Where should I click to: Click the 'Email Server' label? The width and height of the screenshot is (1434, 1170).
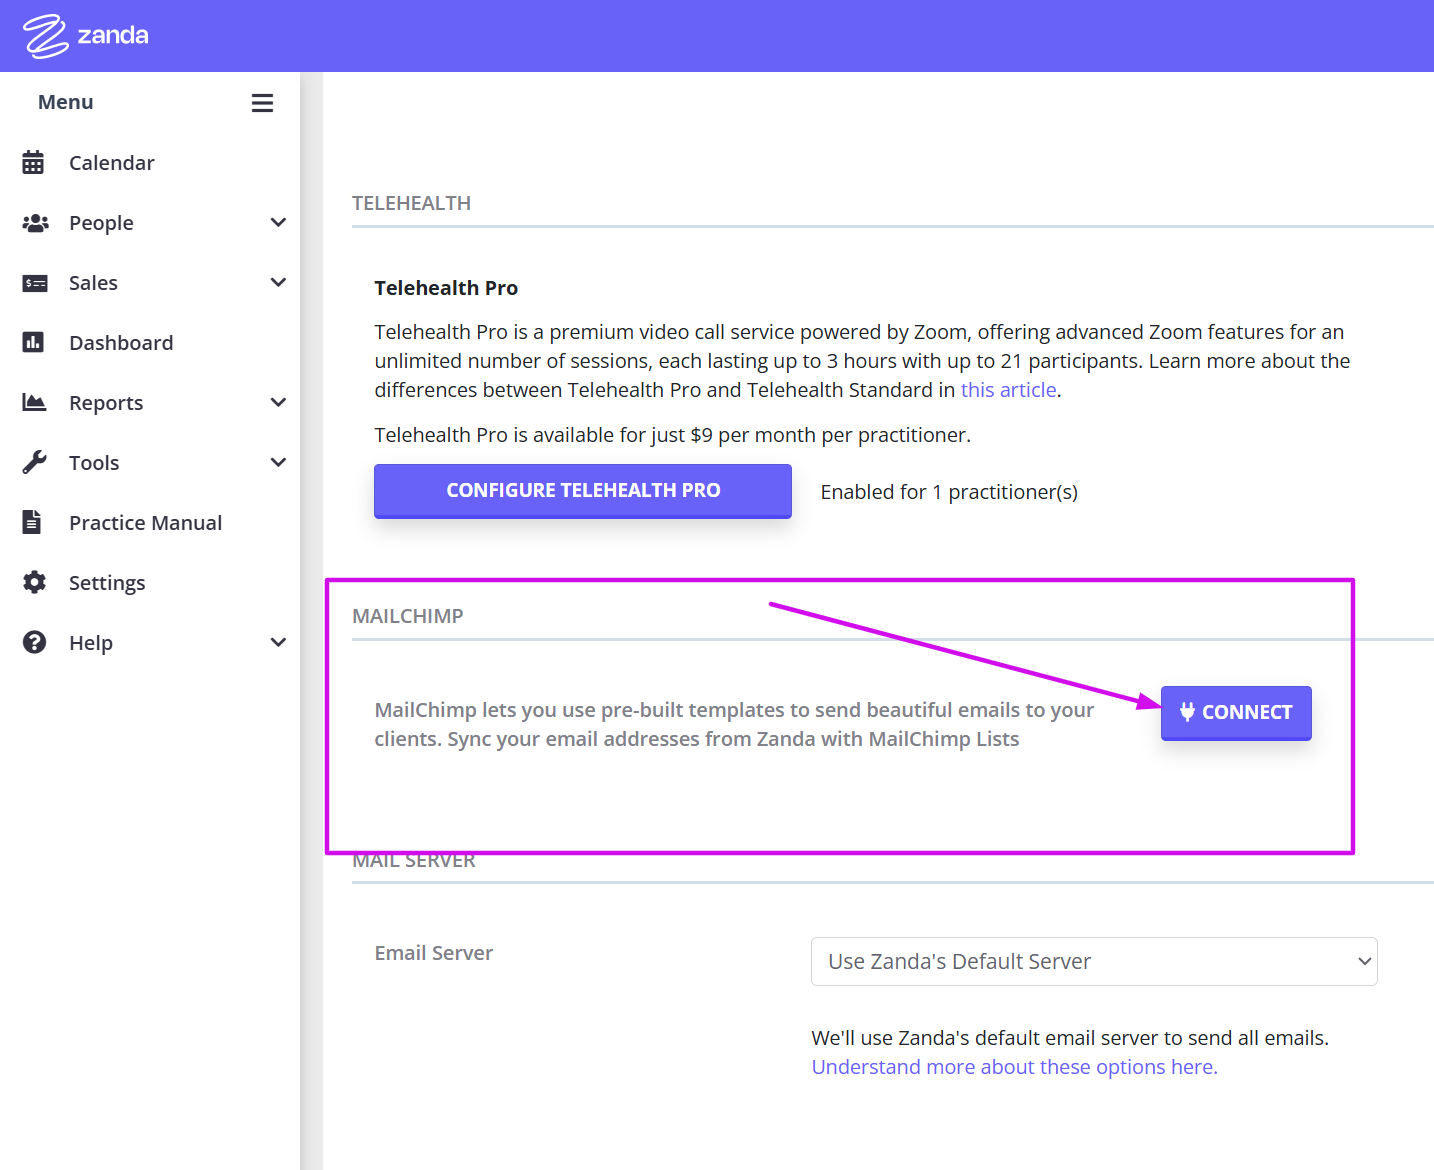pyautogui.click(x=434, y=953)
